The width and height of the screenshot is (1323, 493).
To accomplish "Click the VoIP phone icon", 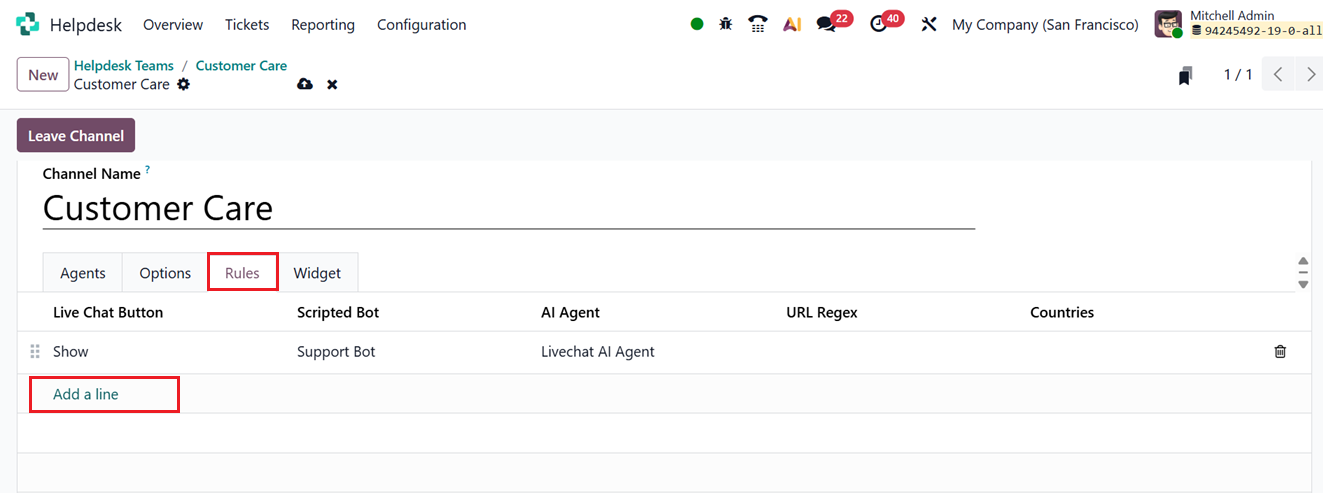I will 758,24.
